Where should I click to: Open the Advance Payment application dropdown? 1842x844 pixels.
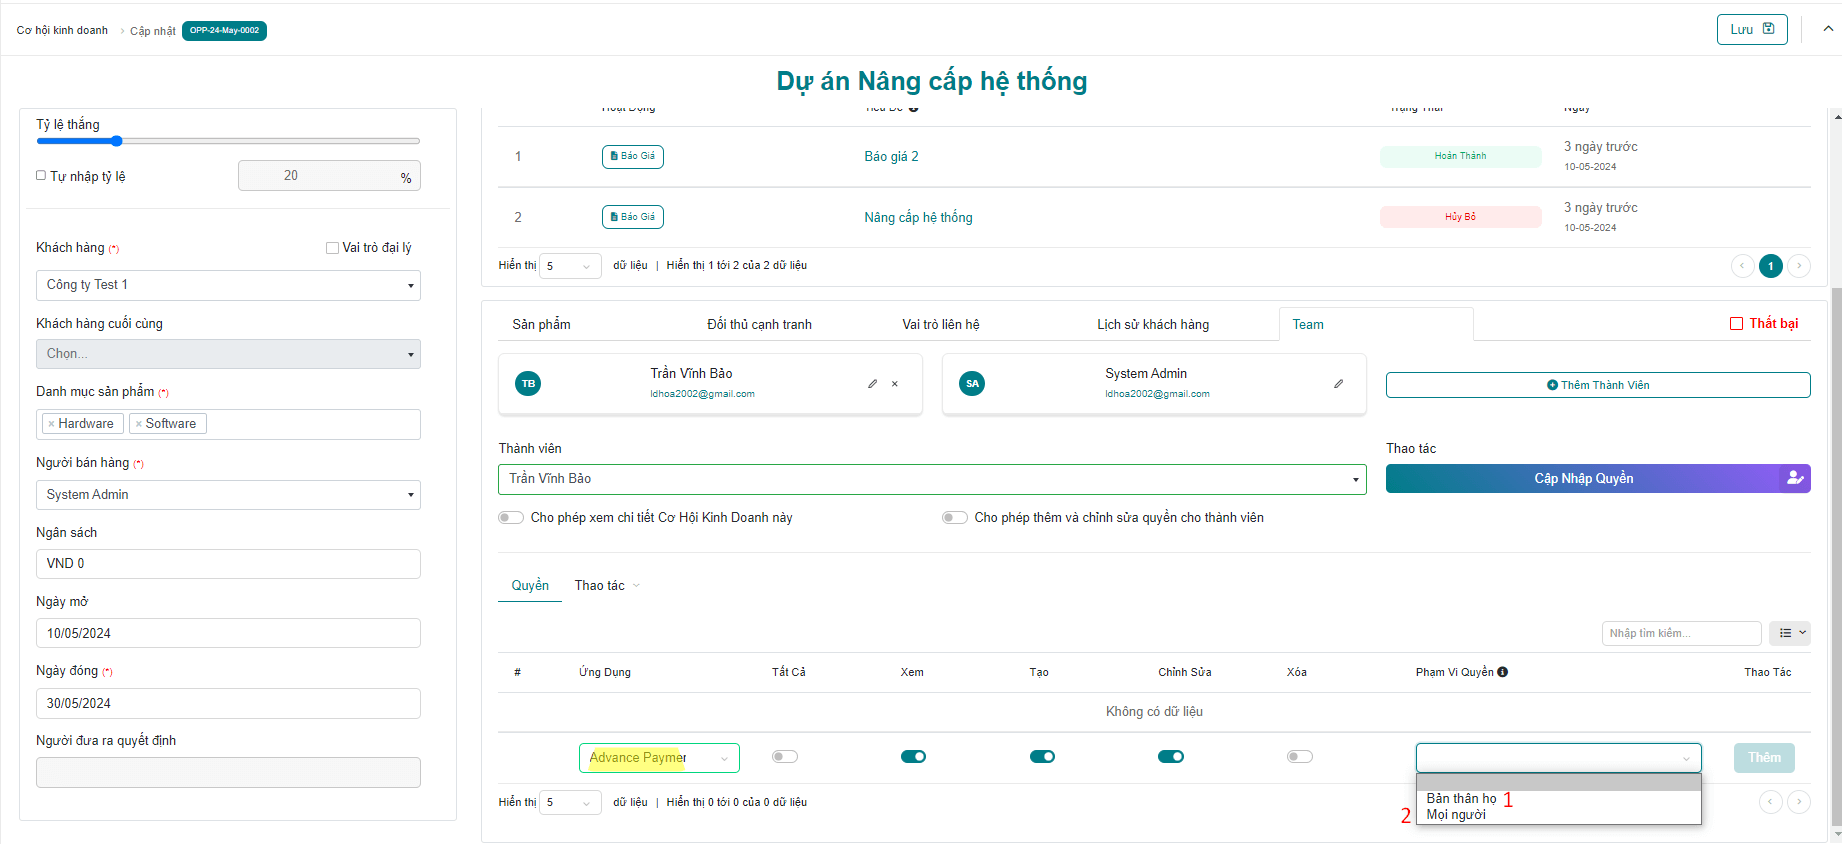click(659, 758)
